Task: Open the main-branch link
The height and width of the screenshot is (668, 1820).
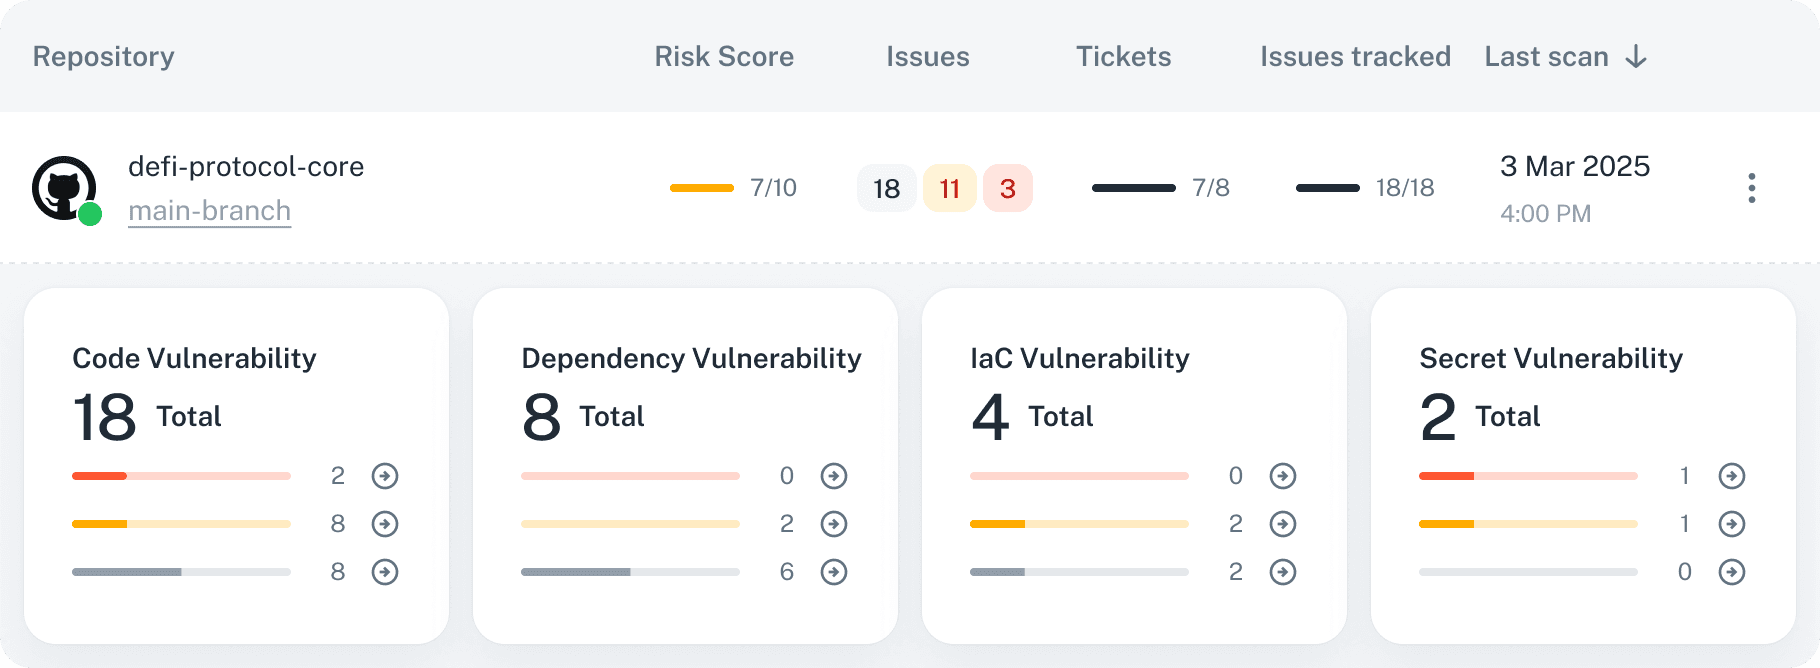Action: (209, 210)
